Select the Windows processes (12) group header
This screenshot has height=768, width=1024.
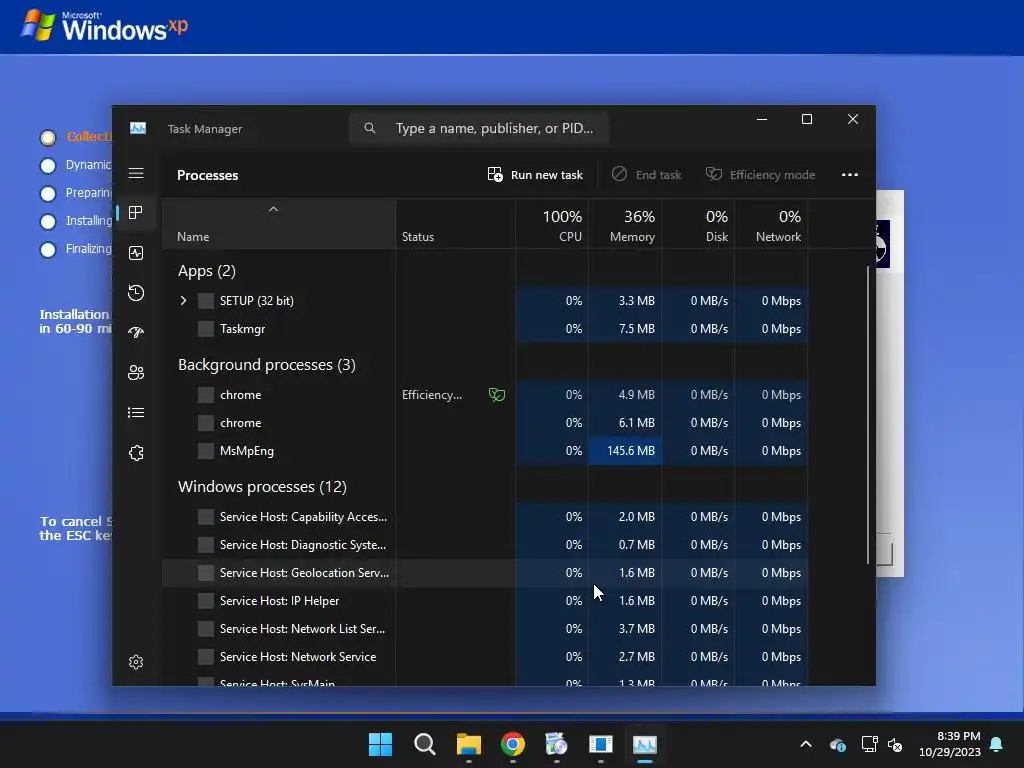pos(263,487)
